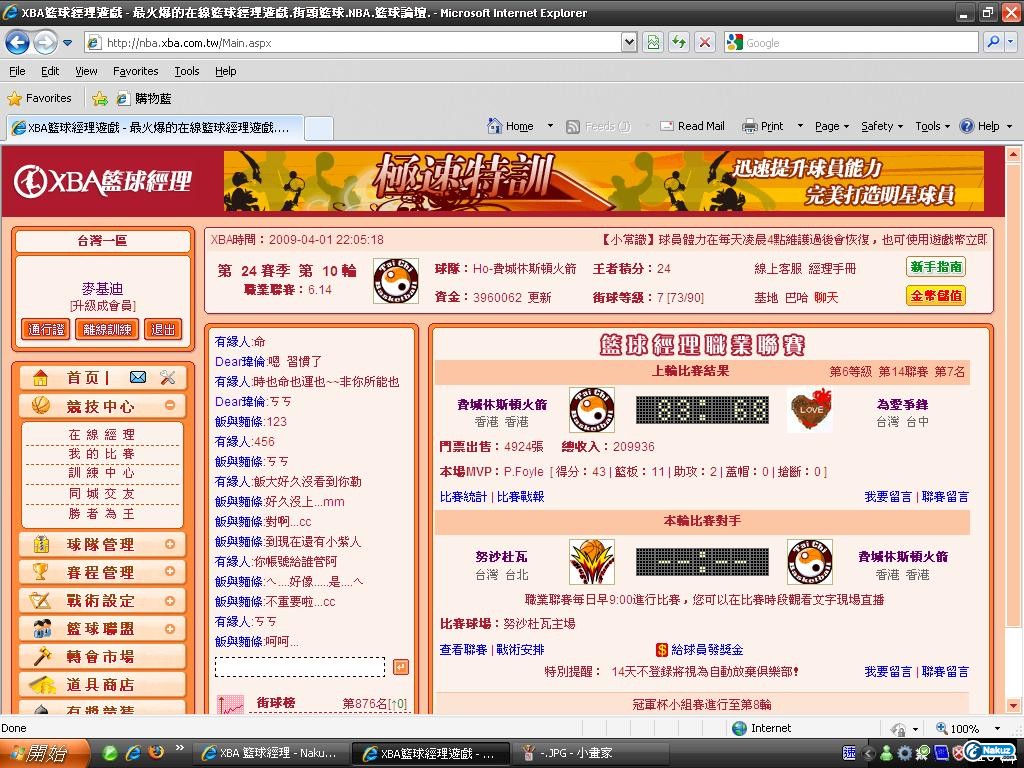Open the Tools toolbar dropdown
Viewport: 1024px width, 768px height.
coord(932,126)
